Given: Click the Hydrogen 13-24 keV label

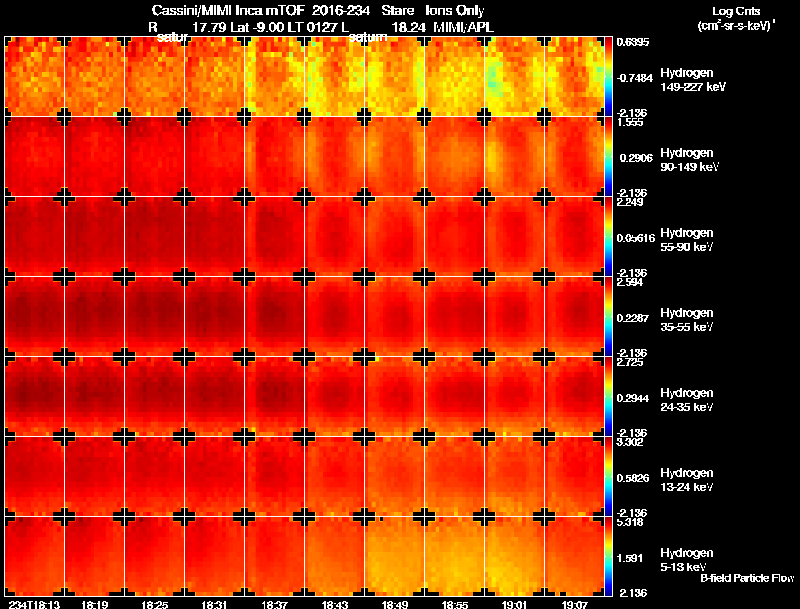Looking at the screenshot, I should coord(687,480).
